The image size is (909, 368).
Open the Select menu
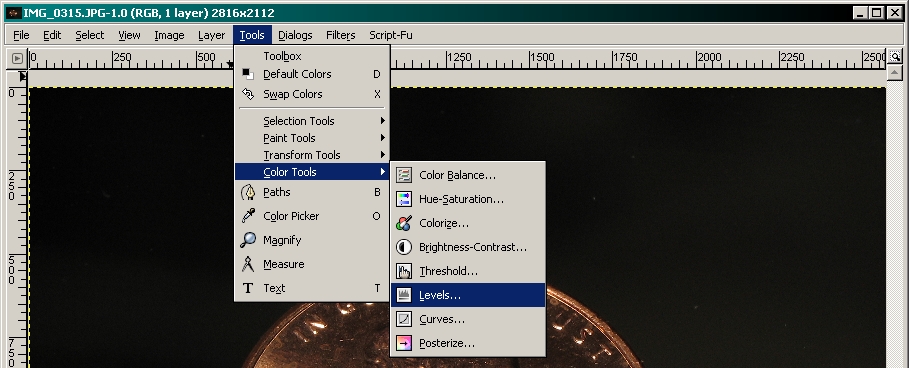pos(90,35)
